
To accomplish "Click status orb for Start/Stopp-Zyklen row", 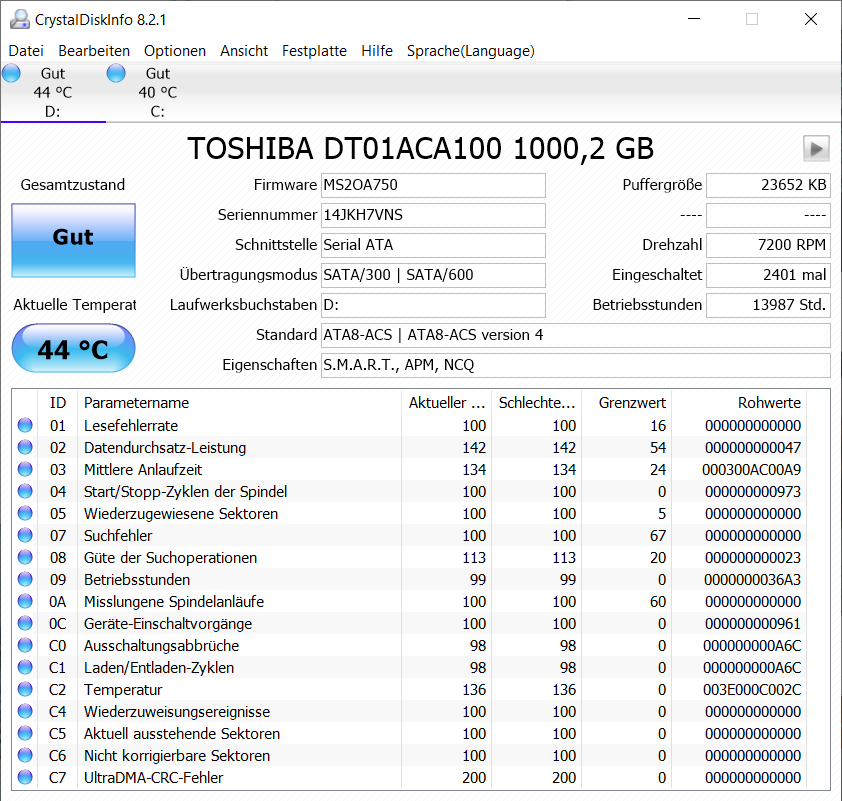I will point(25,491).
